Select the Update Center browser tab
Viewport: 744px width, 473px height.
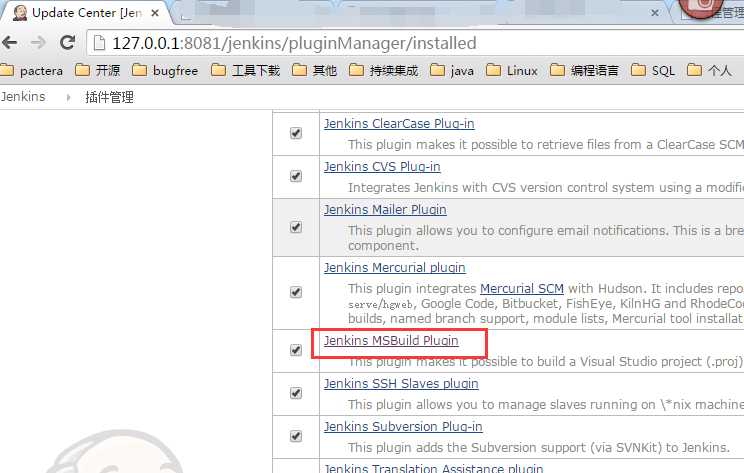point(86,13)
